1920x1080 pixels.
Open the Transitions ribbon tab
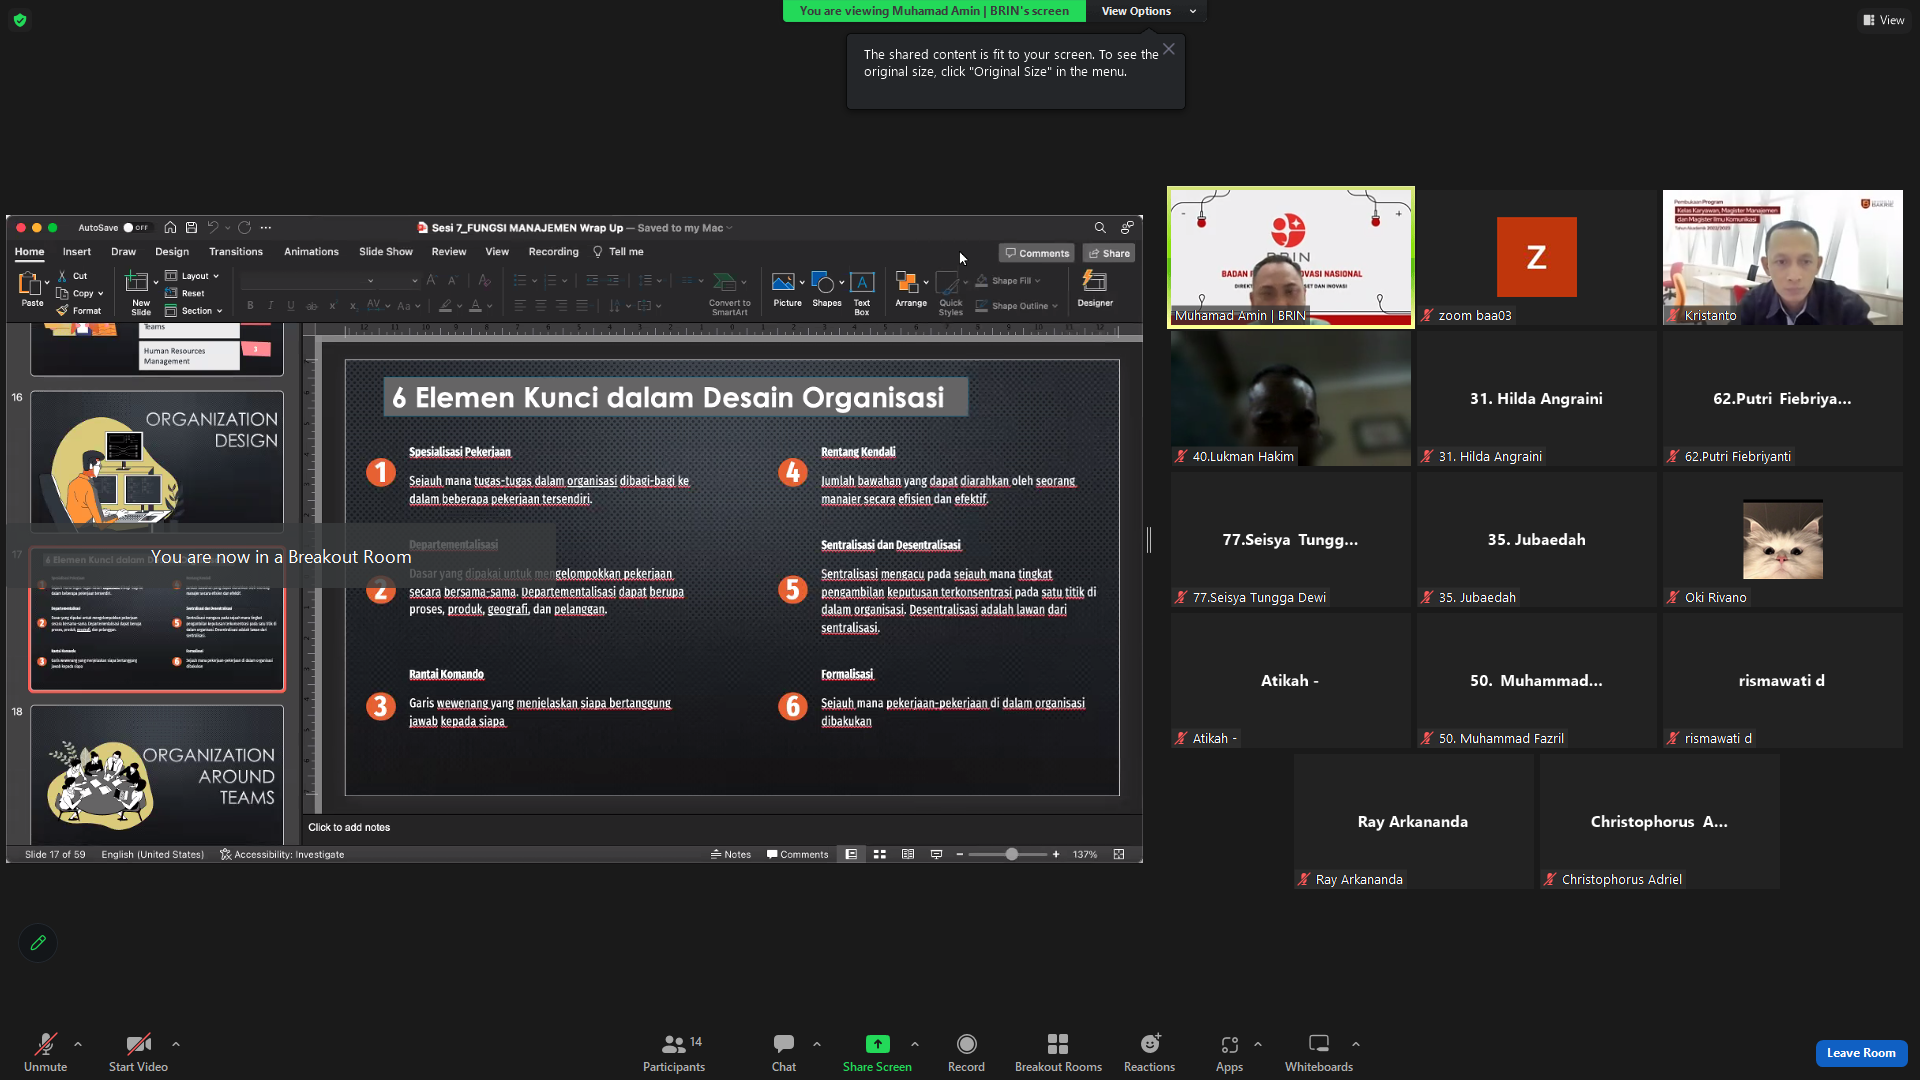point(236,252)
